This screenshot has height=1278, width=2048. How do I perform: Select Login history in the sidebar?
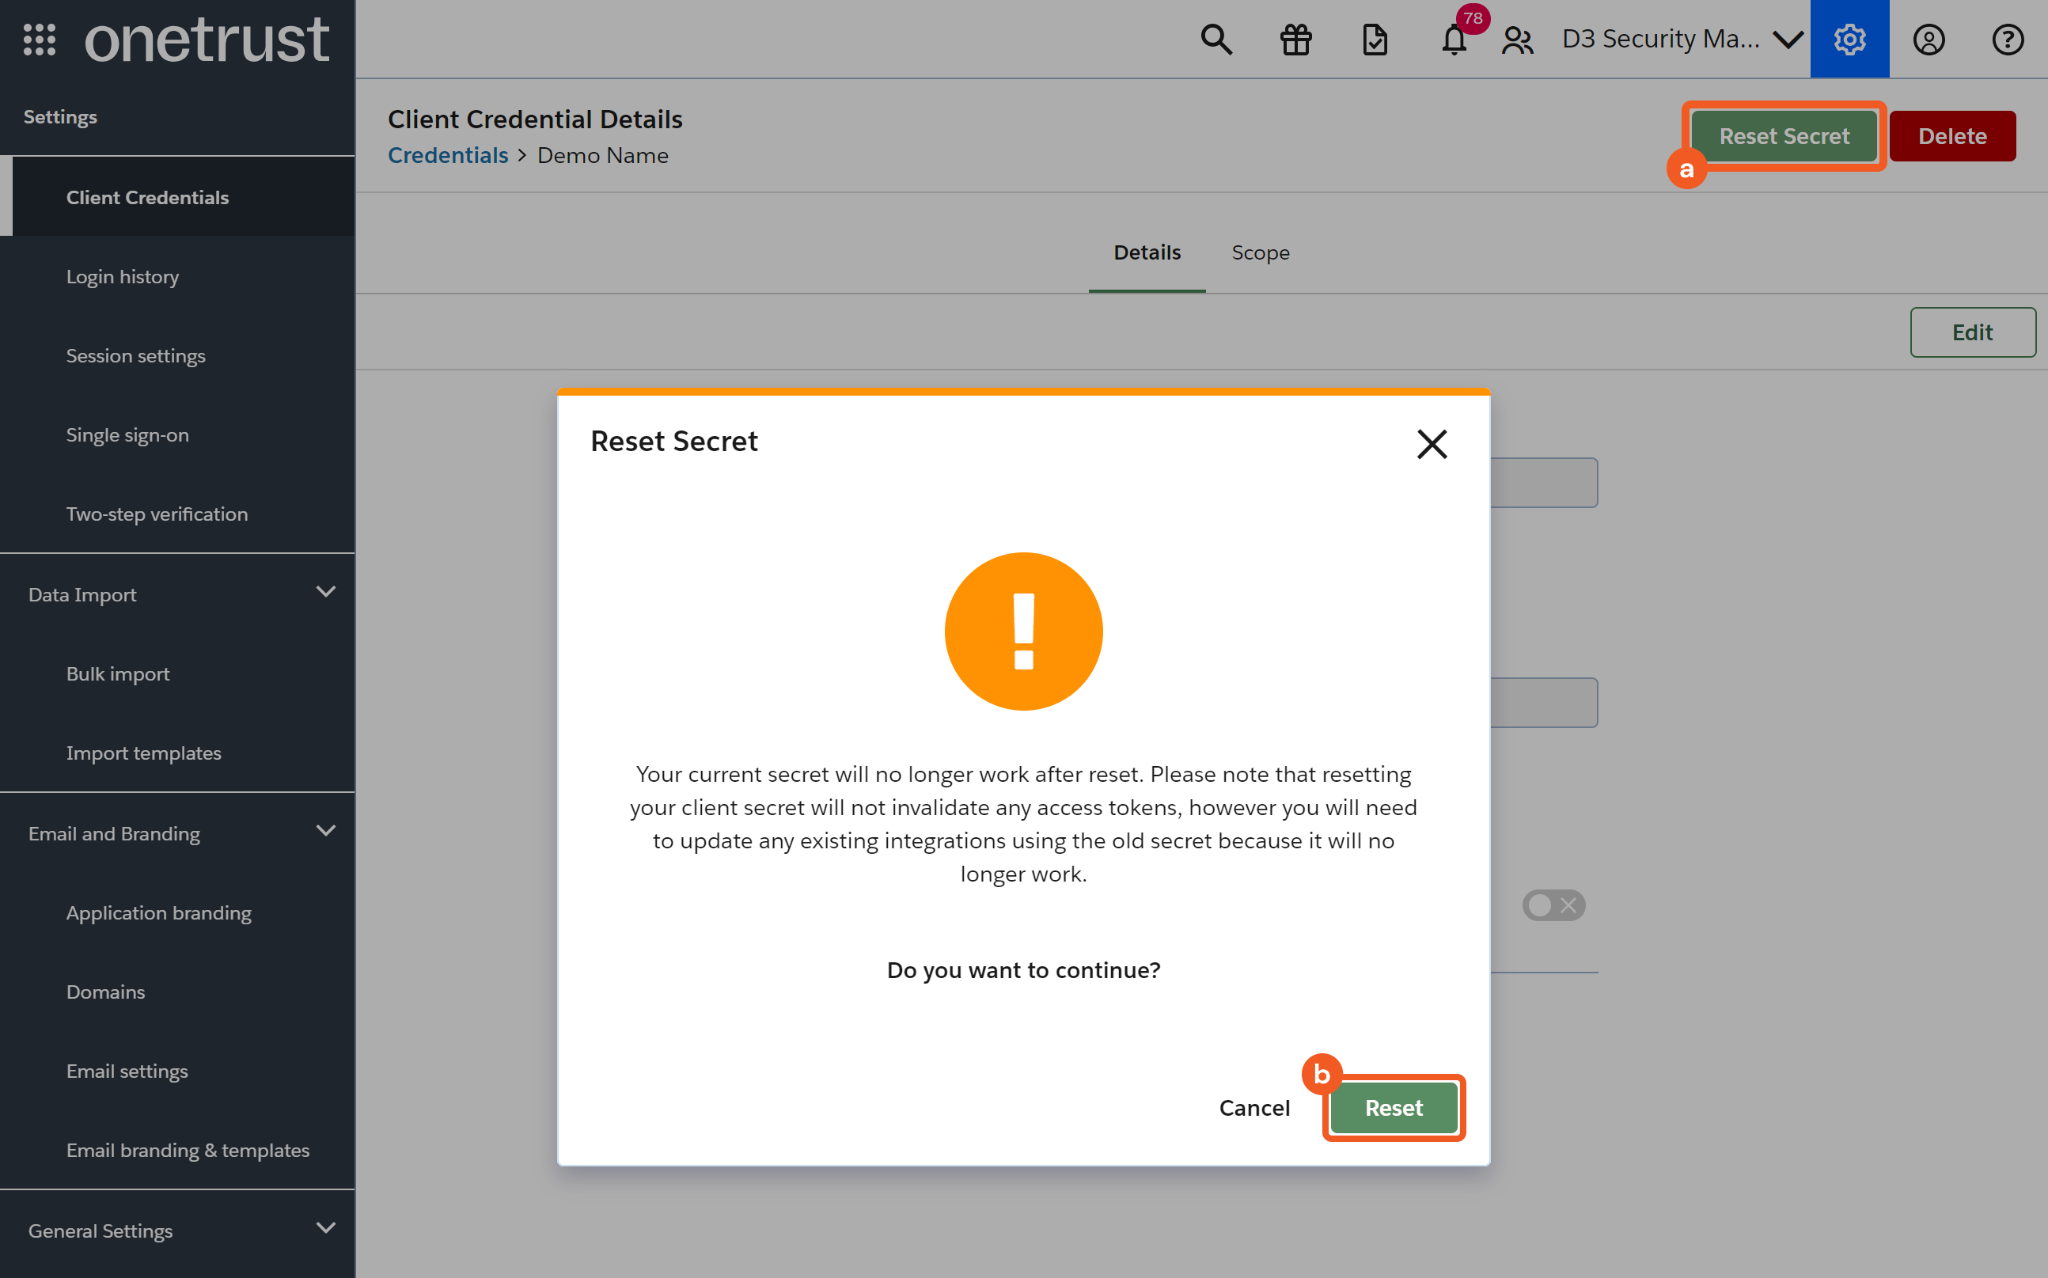[x=122, y=277]
